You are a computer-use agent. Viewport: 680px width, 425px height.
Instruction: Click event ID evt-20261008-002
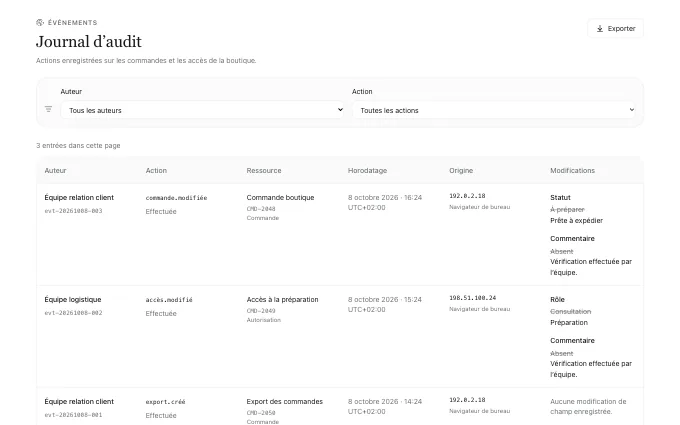pyautogui.click(x=73, y=313)
